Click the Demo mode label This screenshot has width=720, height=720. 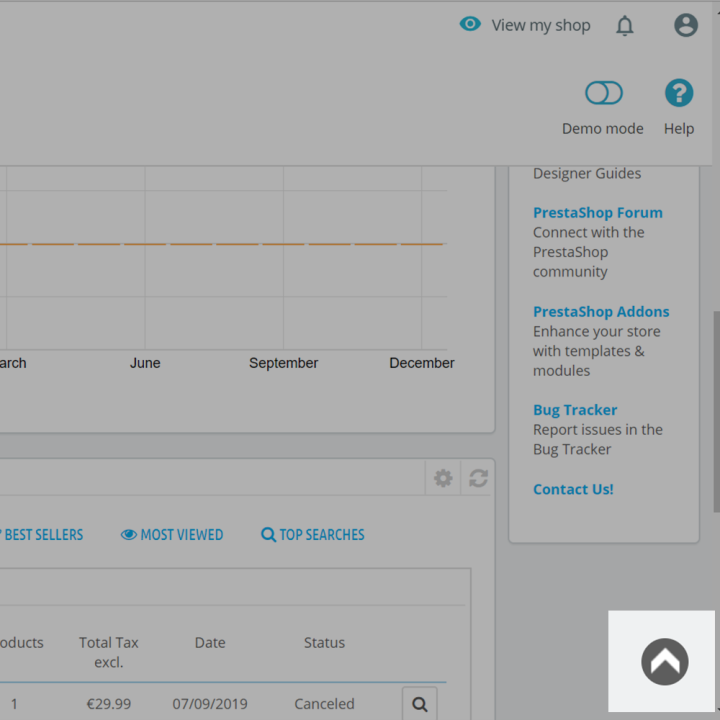click(x=602, y=129)
